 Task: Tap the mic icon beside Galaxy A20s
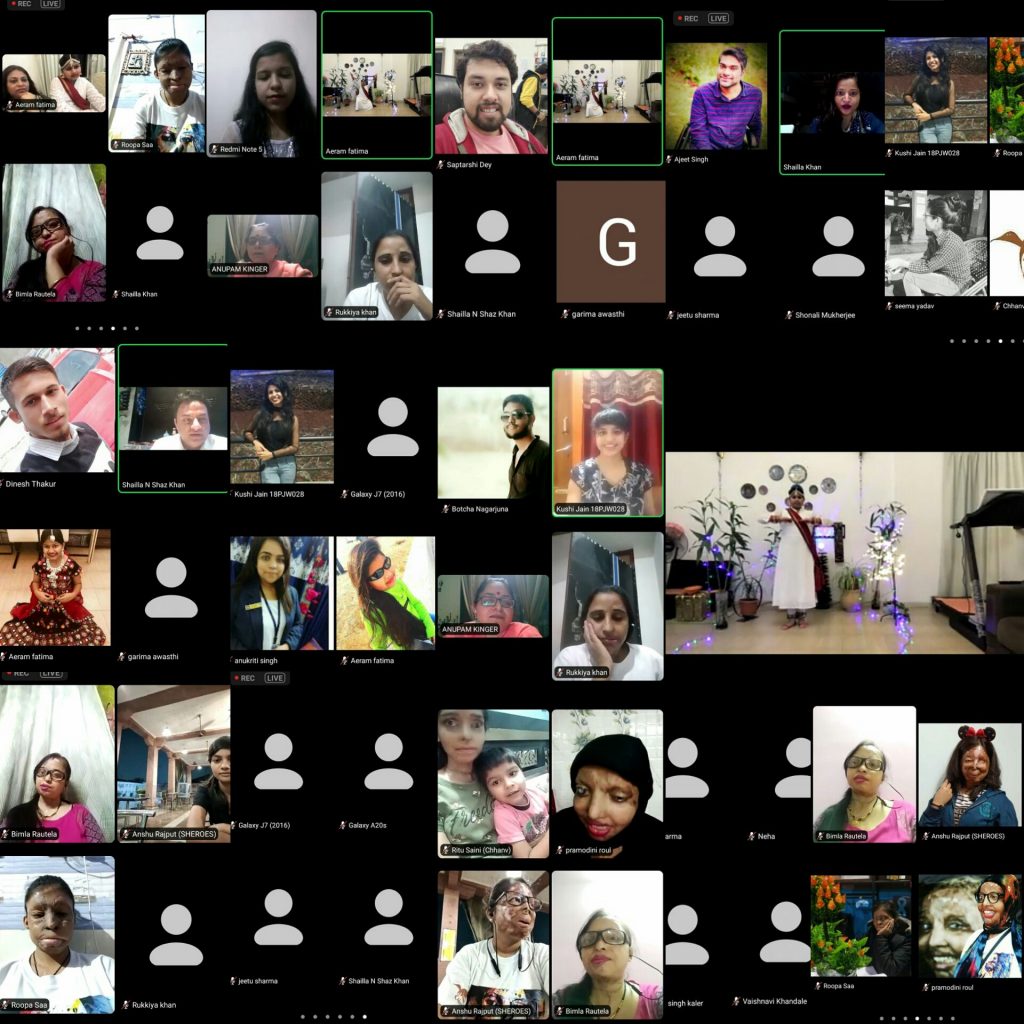coord(343,826)
